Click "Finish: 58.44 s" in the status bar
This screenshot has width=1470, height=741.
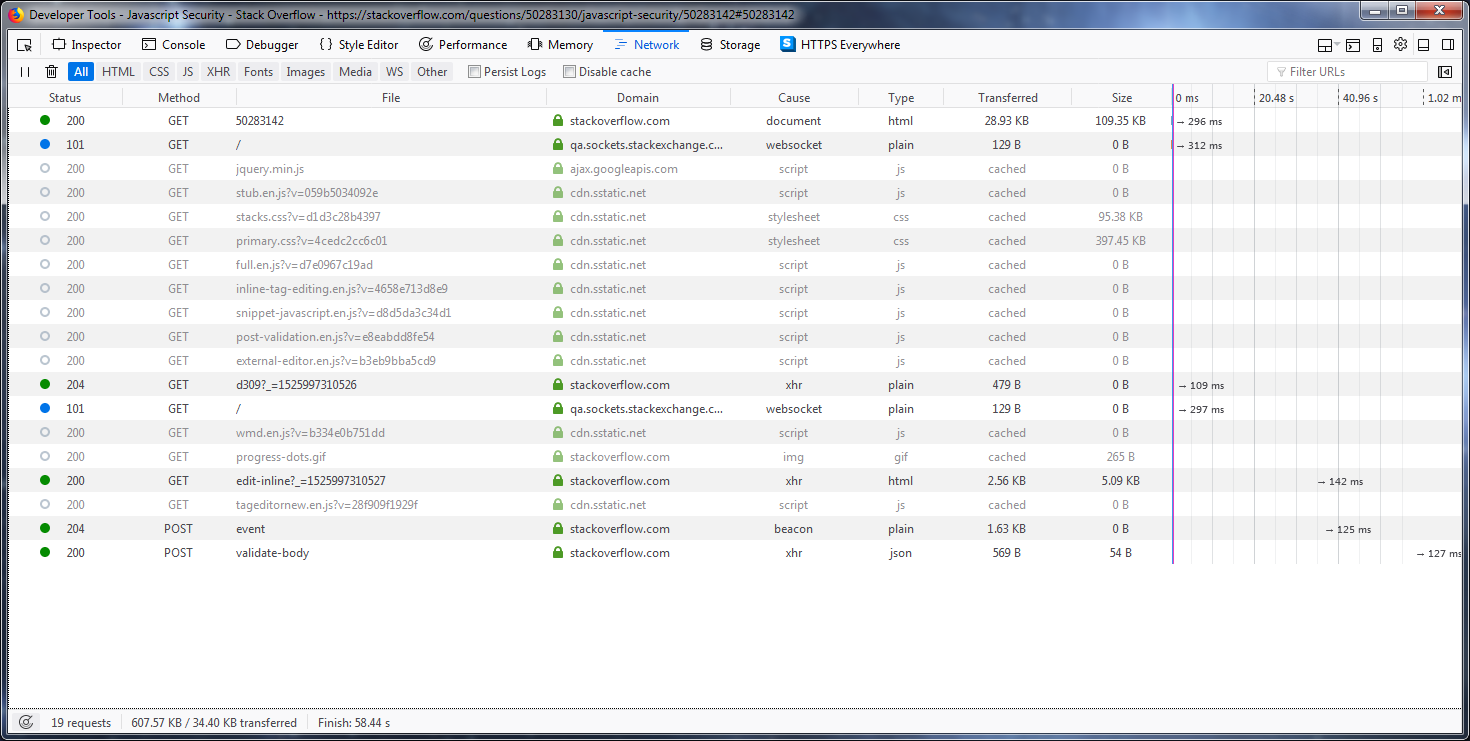(354, 723)
